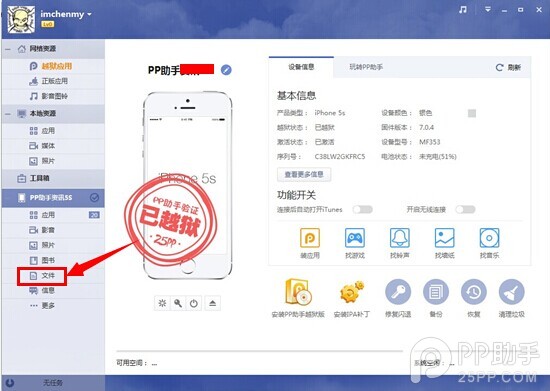550x391 pixels.
Task: Click the magnifier icon under phone
Action: click(178, 303)
